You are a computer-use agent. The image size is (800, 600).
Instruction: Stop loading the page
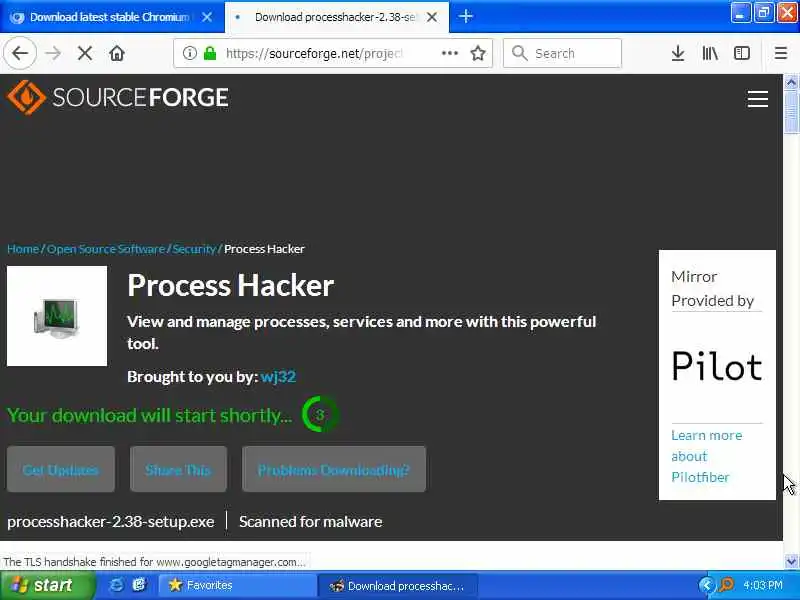point(85,53)
